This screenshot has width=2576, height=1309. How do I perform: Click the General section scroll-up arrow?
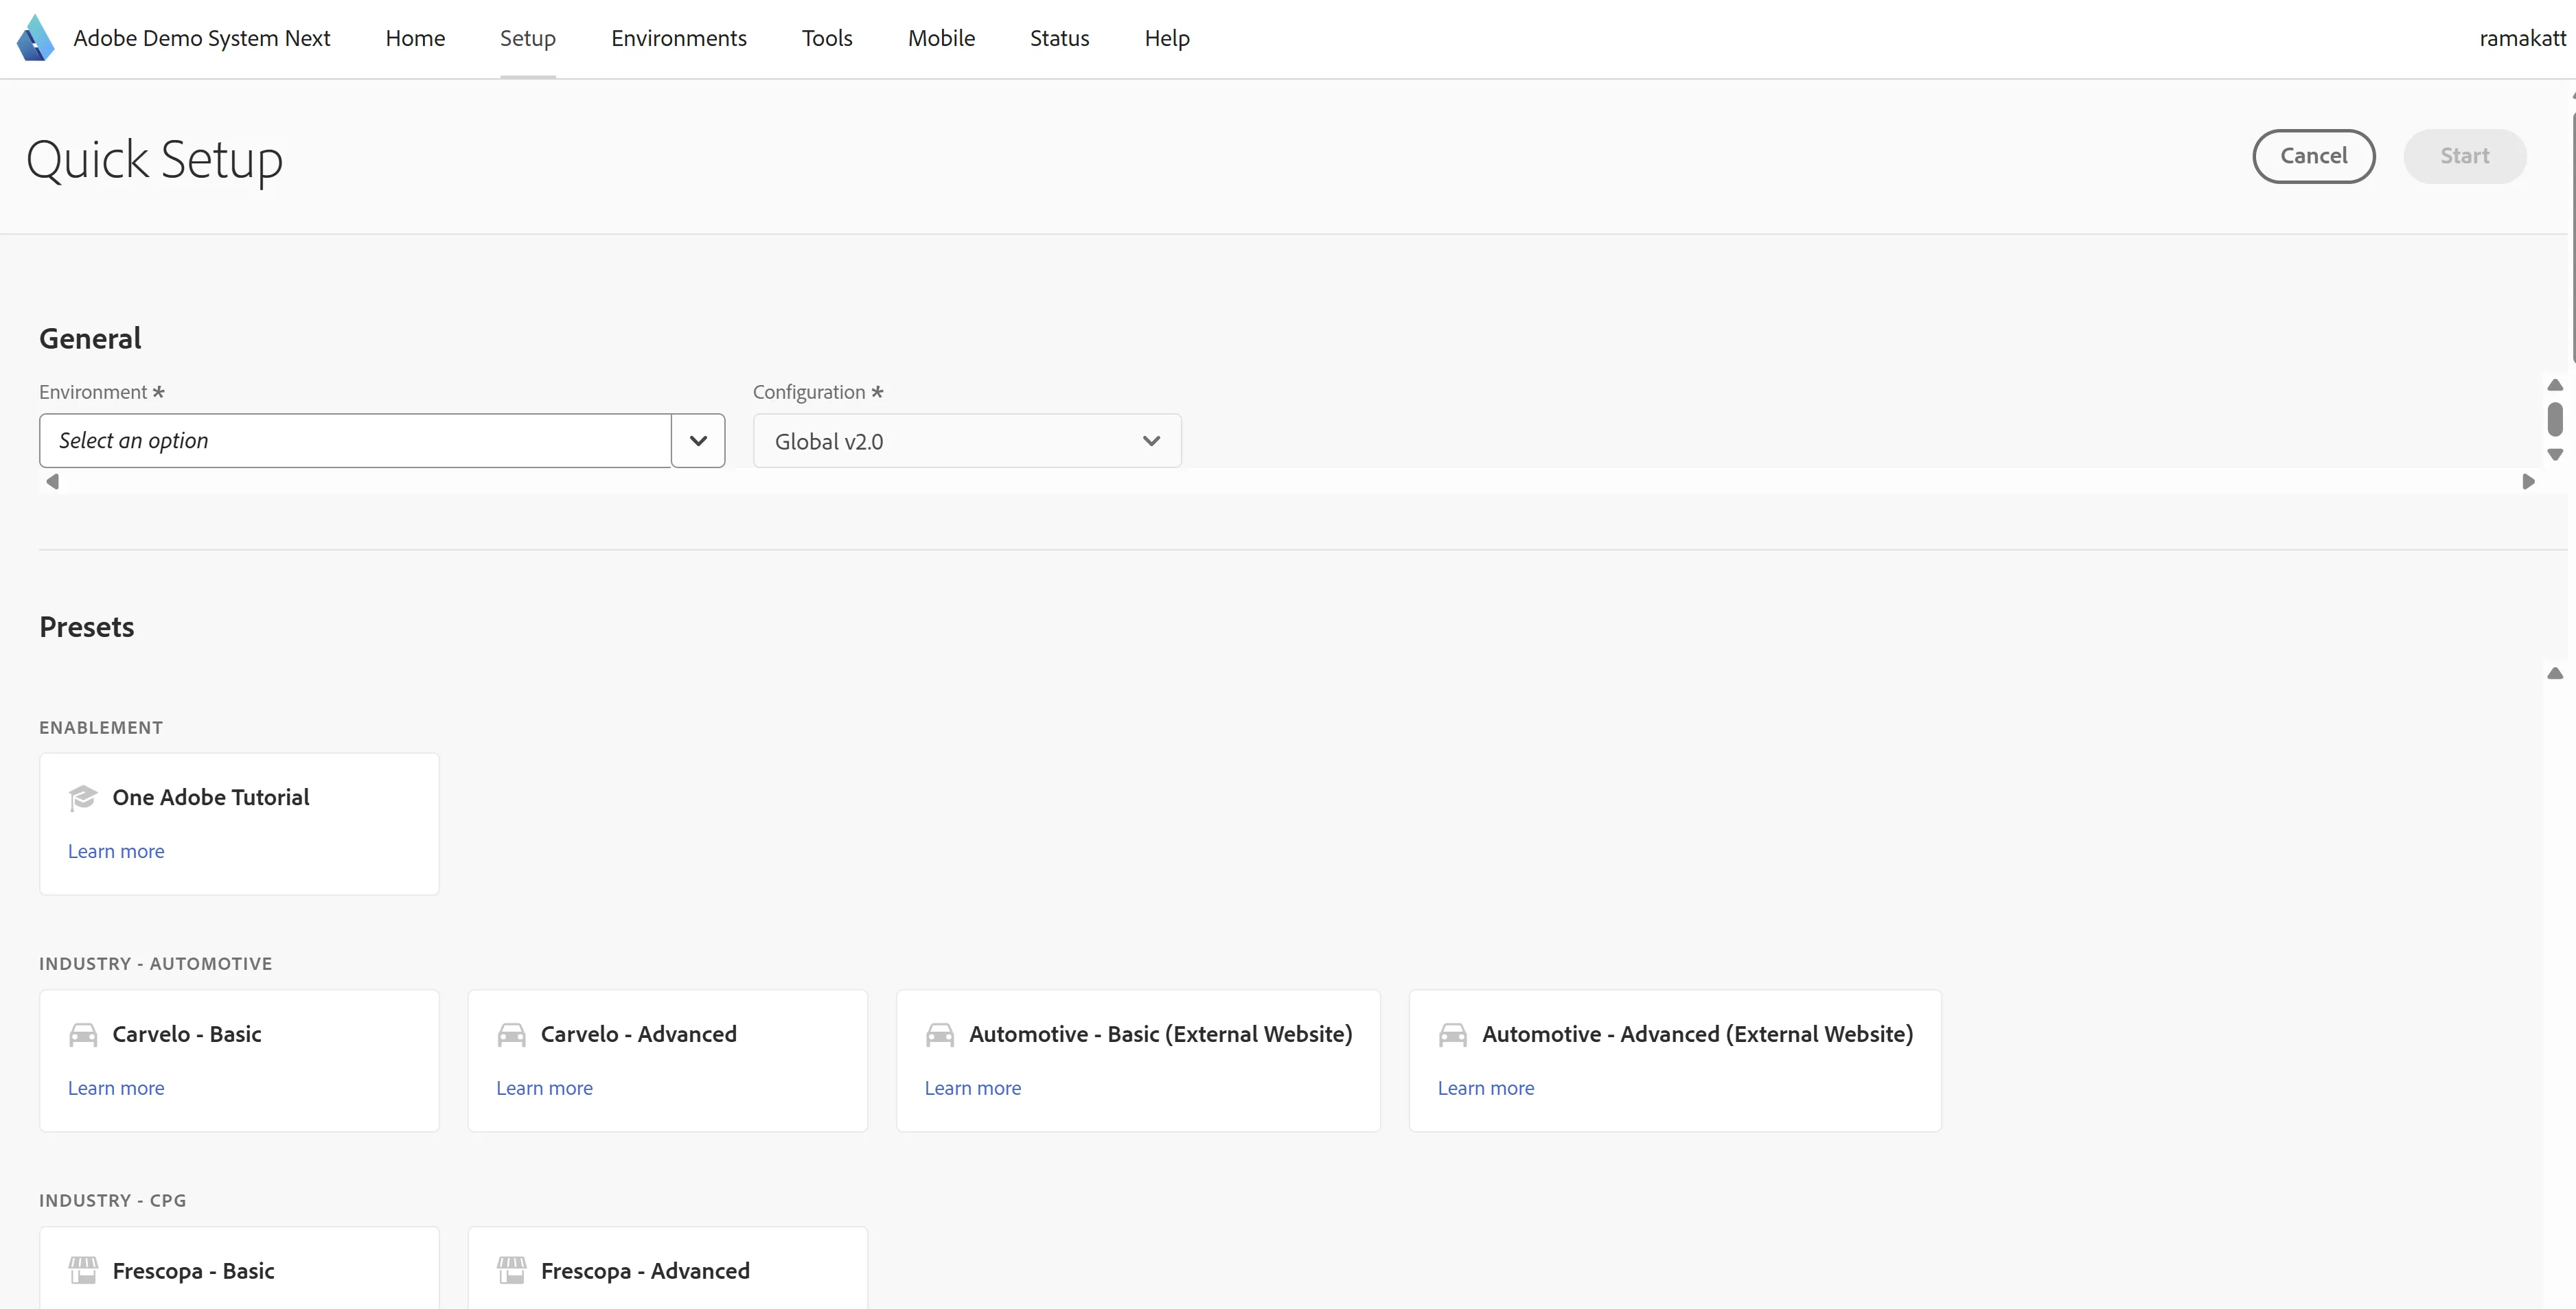pos(2555,385)
